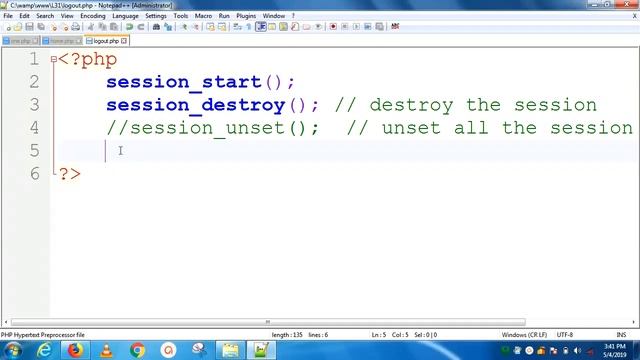The image size is (640, 360).
Task: Save the current file via toolbar
Action: 29,27
